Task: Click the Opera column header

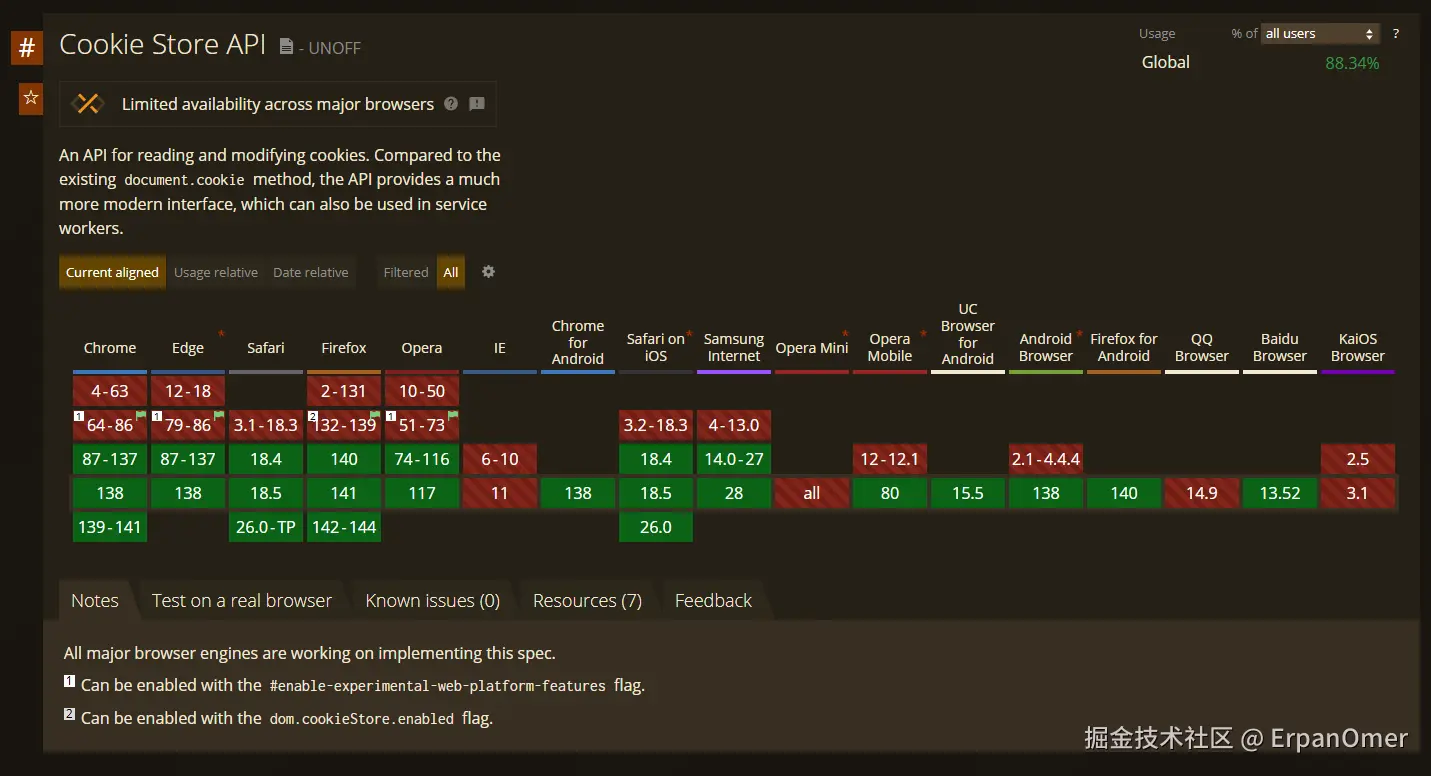Action: point(422,348)
